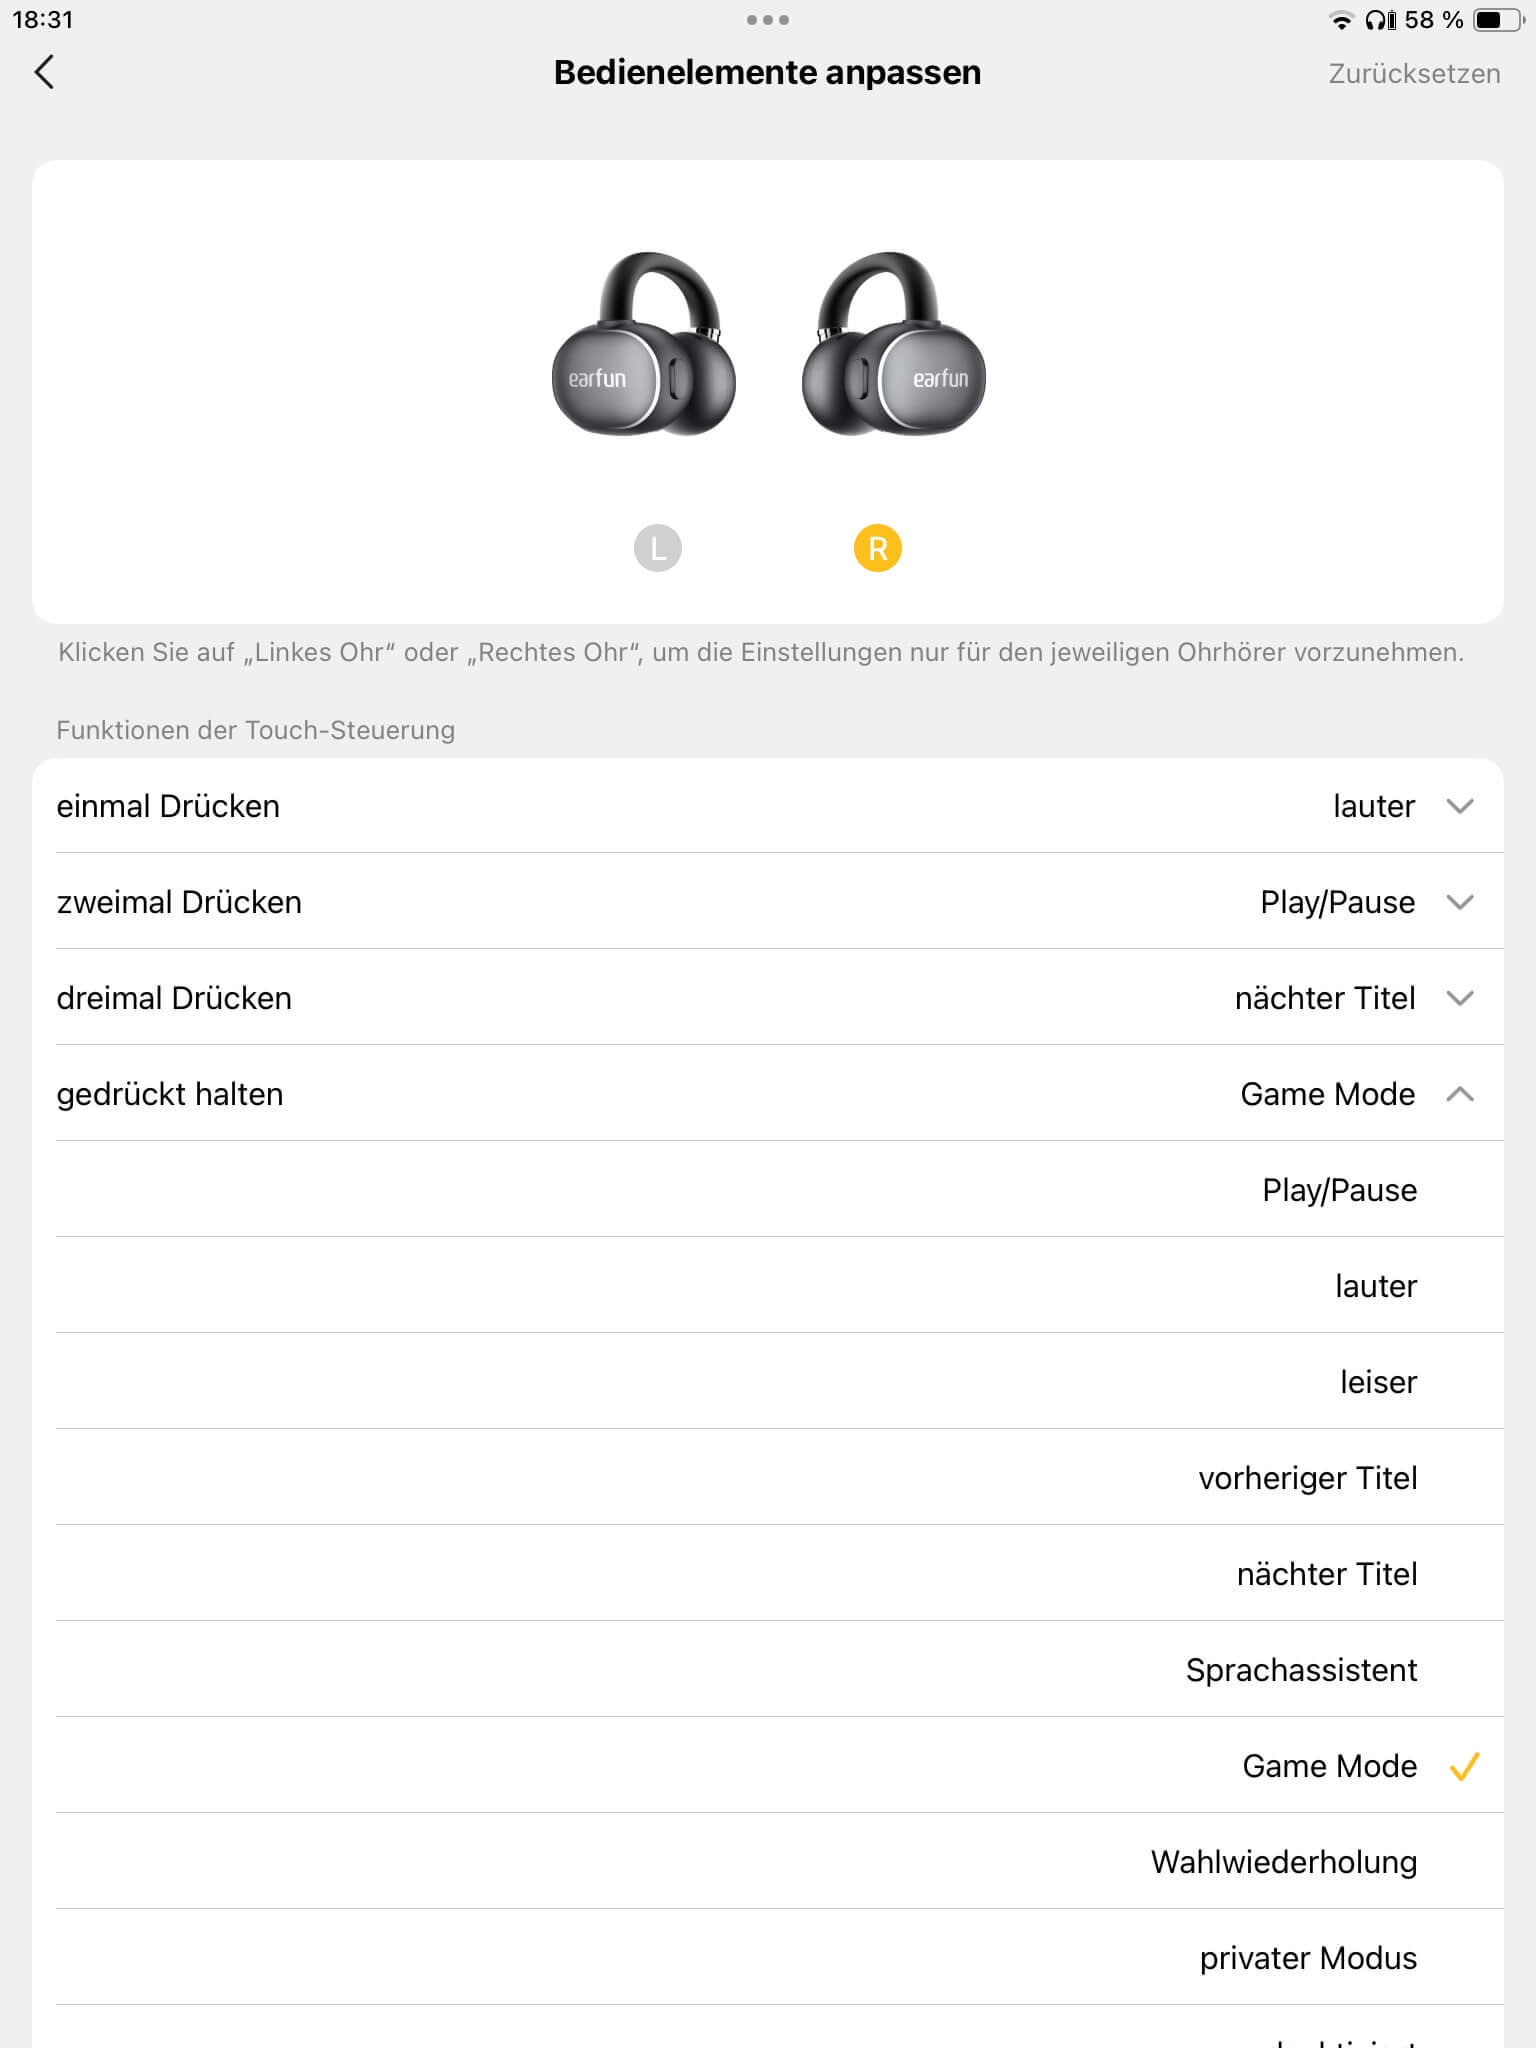Screen dimensions: 1536x2048
Task: Select the right earbud R badge
Action: point(877,548)
